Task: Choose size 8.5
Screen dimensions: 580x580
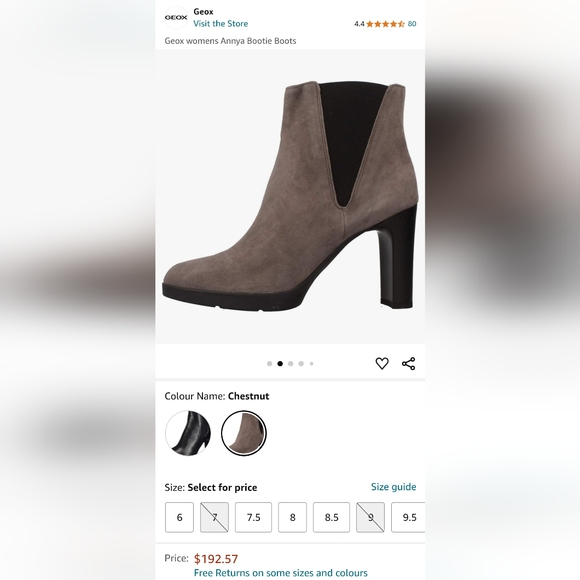Action: click(331, 517)
